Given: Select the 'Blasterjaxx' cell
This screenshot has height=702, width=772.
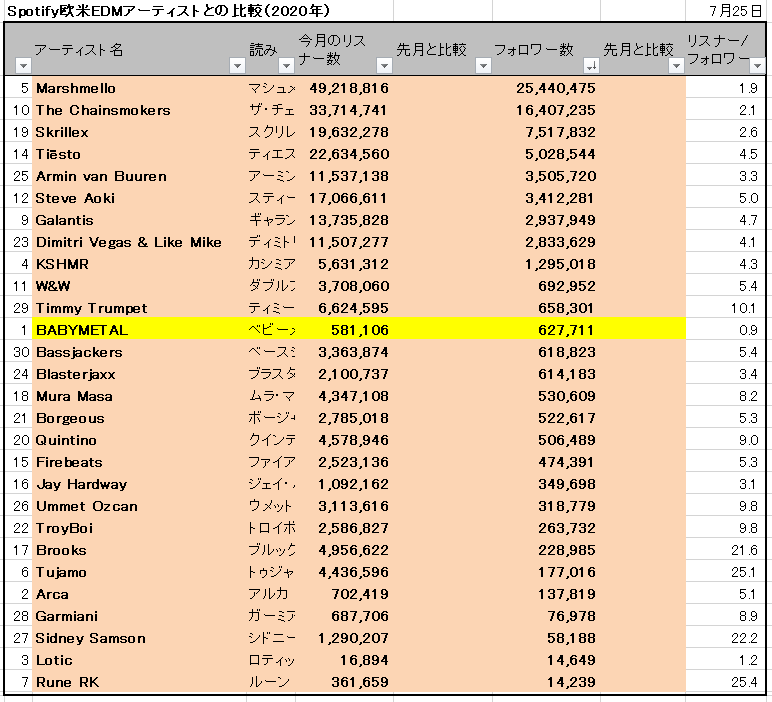Looking at the screenshot, I should [139, 374].
